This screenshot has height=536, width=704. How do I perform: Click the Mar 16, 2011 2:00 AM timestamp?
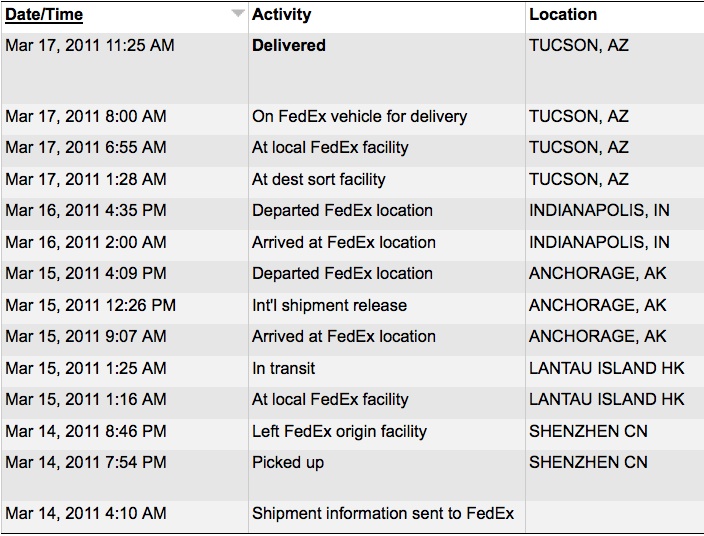(x=86, y=243)
